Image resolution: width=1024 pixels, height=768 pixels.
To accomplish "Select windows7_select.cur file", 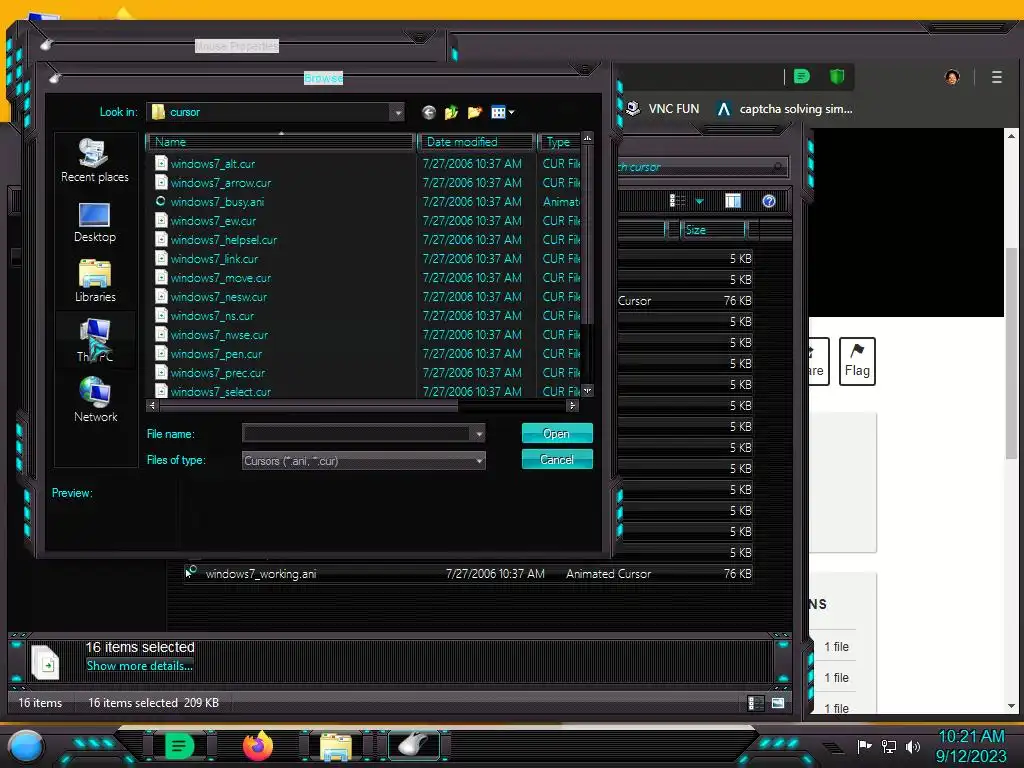I will pyautogui.click(x=220, y=391).
